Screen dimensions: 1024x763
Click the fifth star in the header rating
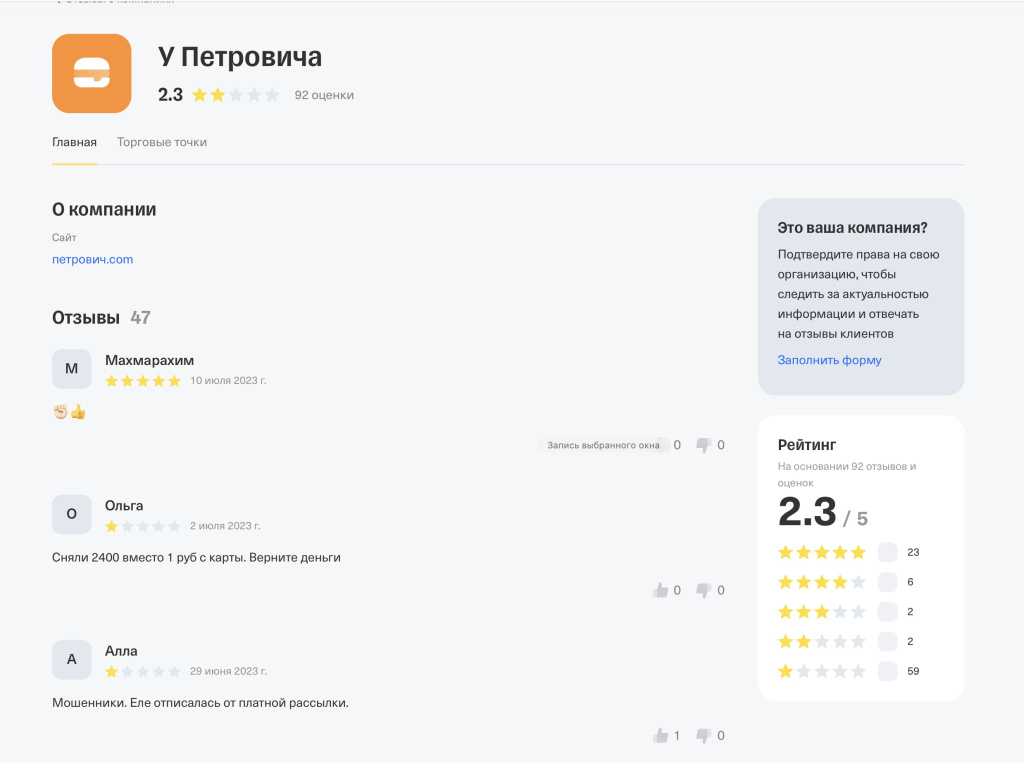[x=272, y=95]
